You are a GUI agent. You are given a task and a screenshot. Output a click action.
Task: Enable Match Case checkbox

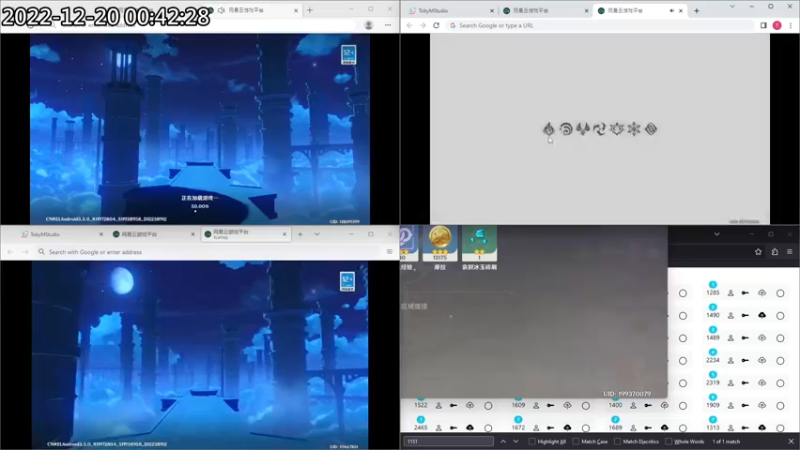[x=576, y=441]
